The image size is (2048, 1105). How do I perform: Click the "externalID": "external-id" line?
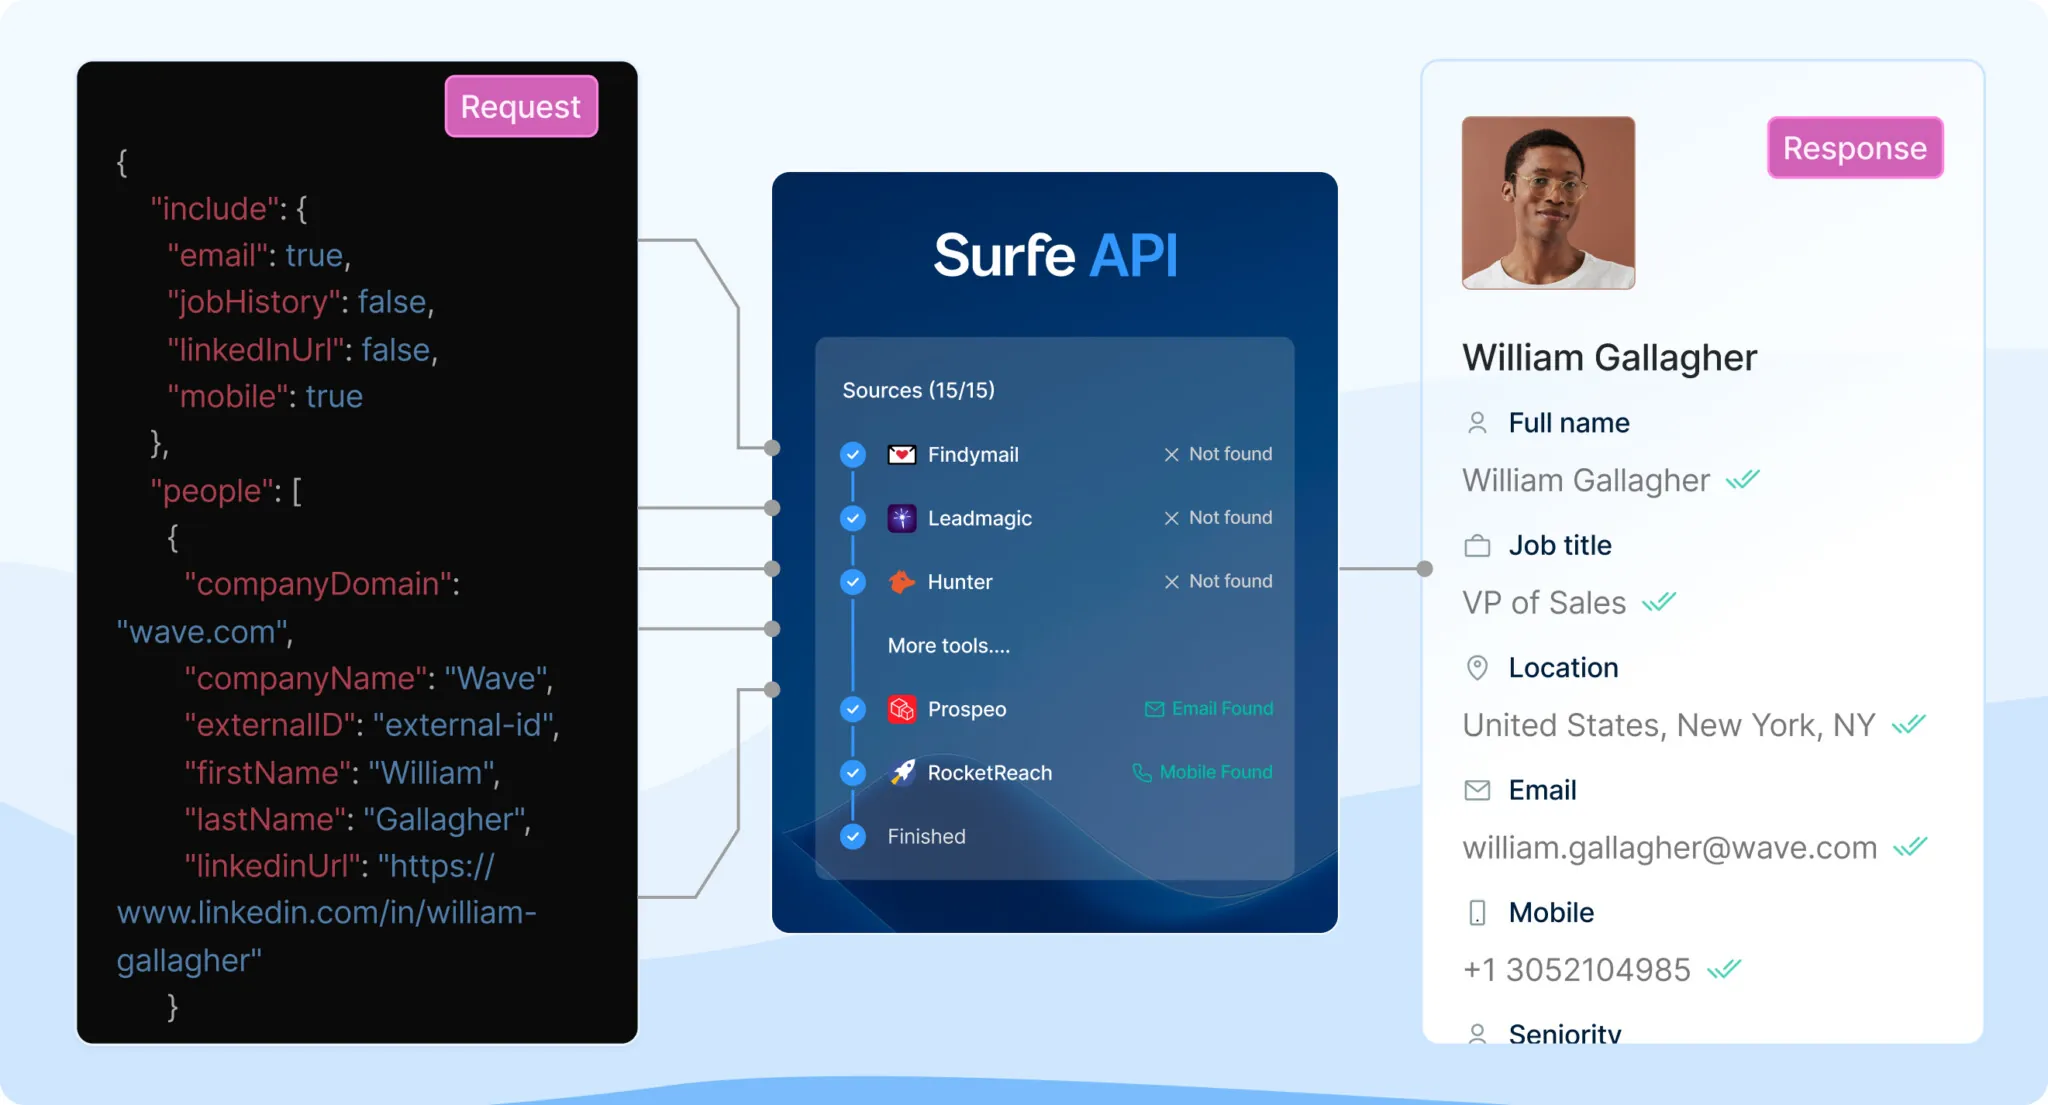[x=372, y=725]
